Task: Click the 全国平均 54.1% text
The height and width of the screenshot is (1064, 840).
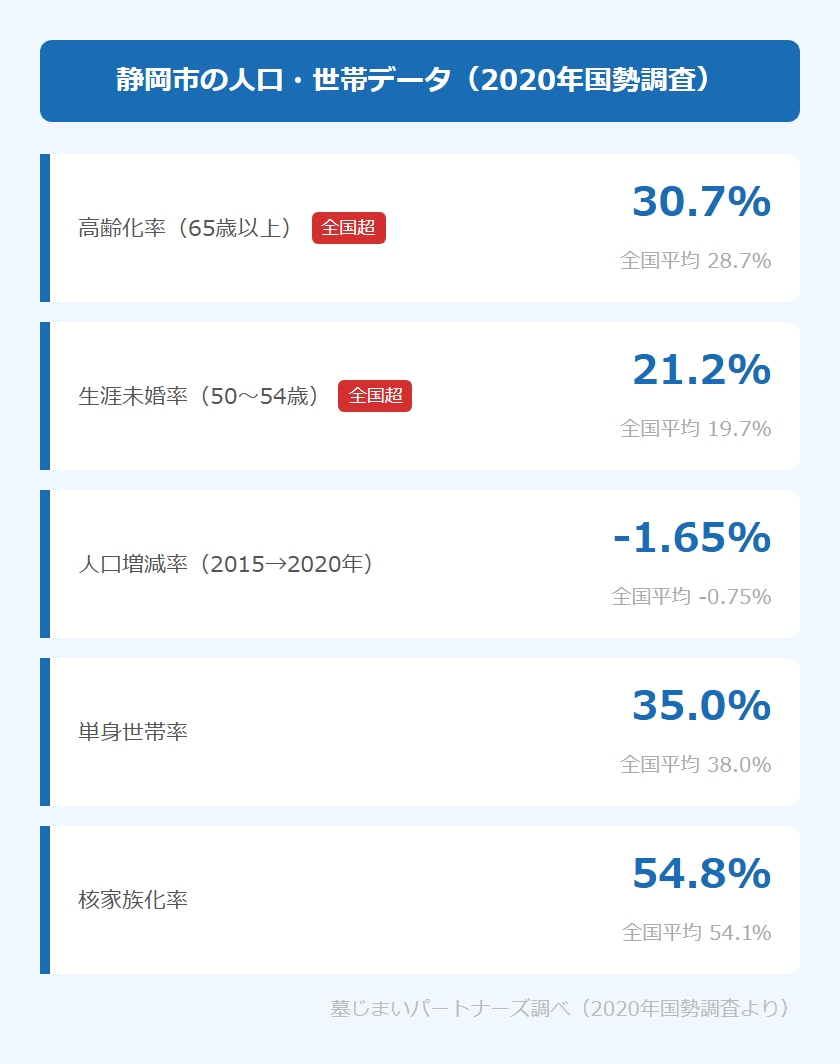Action: (x=696, y=933)
